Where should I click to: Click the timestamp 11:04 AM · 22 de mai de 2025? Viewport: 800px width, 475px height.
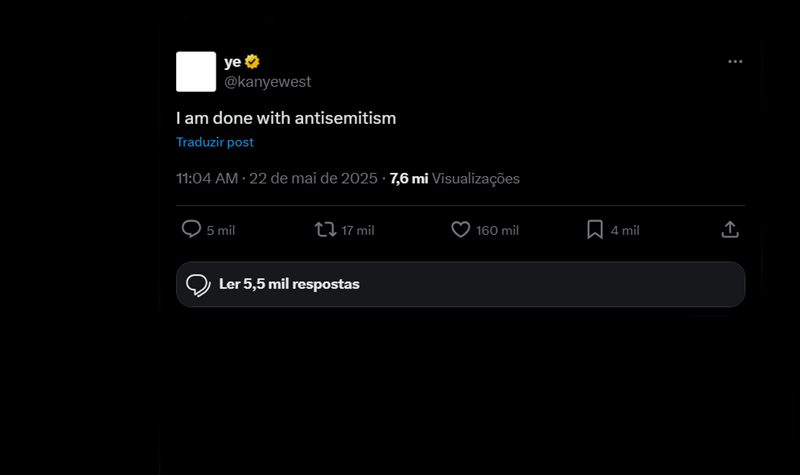click(276, 179)
